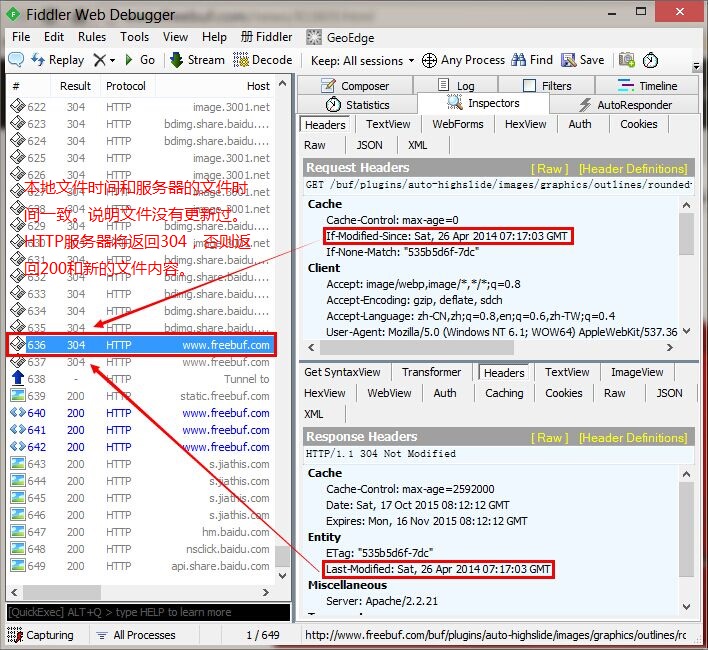This screenshot has height=650, width=708.
Task: Switch to the Timeline tab
Action: (x=647, y=85)
